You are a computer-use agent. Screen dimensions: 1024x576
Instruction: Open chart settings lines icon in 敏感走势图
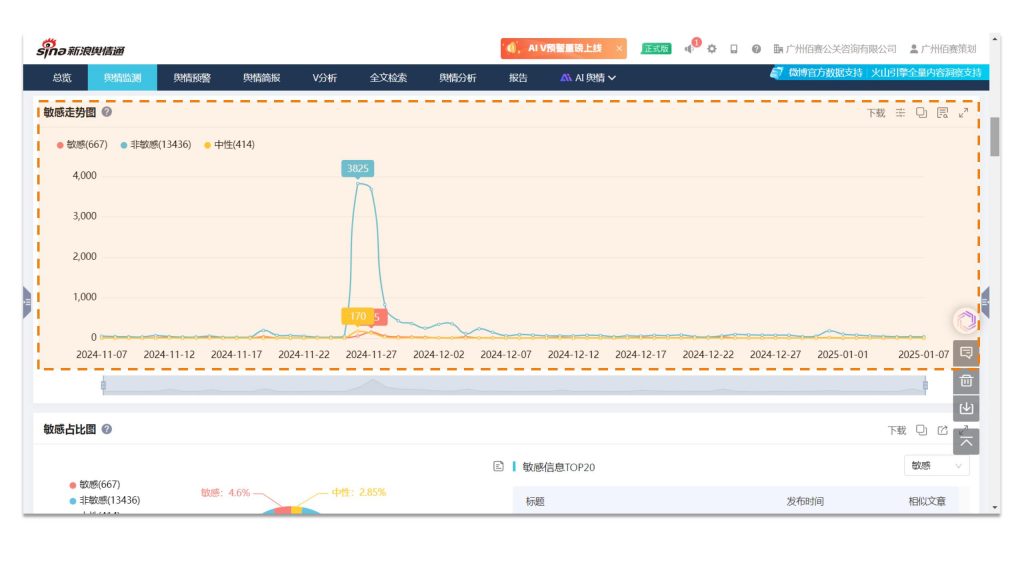coord(900,113)
